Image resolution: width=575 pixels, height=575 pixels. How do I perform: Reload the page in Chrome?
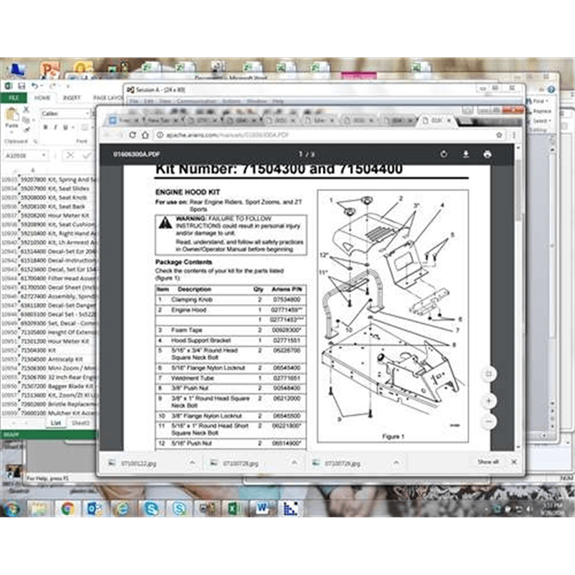(x=132, y=135)
